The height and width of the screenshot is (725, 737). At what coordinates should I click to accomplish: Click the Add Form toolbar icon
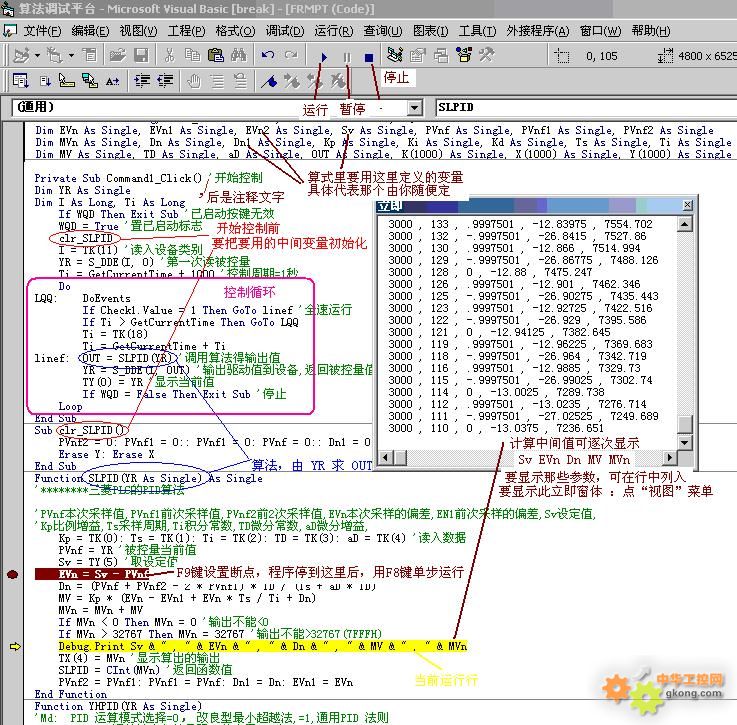(x=55, y=55)
